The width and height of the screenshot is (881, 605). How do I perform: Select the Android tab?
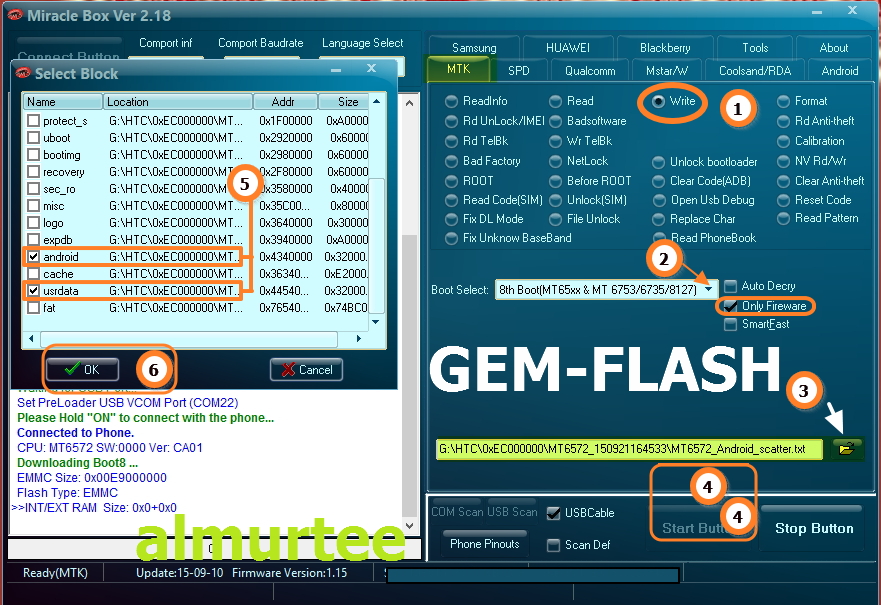click(839, 71)
